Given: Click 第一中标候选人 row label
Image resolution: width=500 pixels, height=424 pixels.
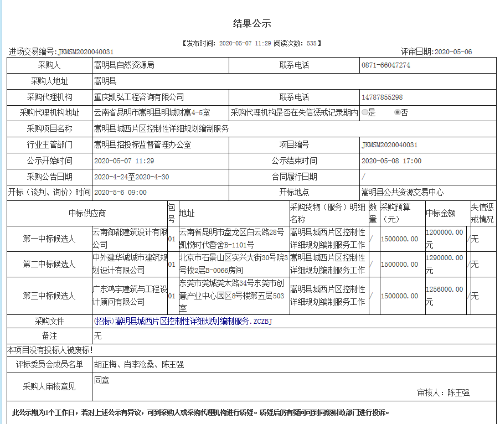Looking at the screenshot, I should click(x=49, y=239).
